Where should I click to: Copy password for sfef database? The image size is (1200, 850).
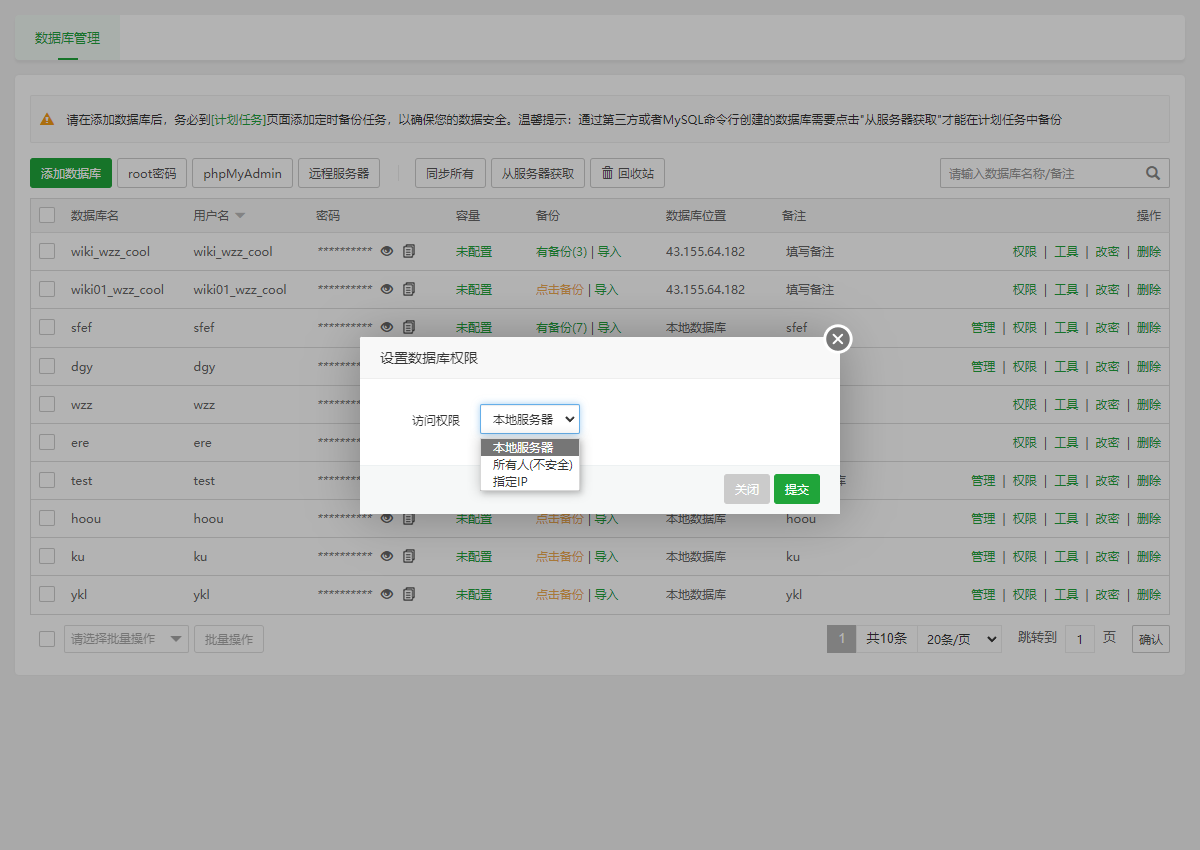coord(409,328)
